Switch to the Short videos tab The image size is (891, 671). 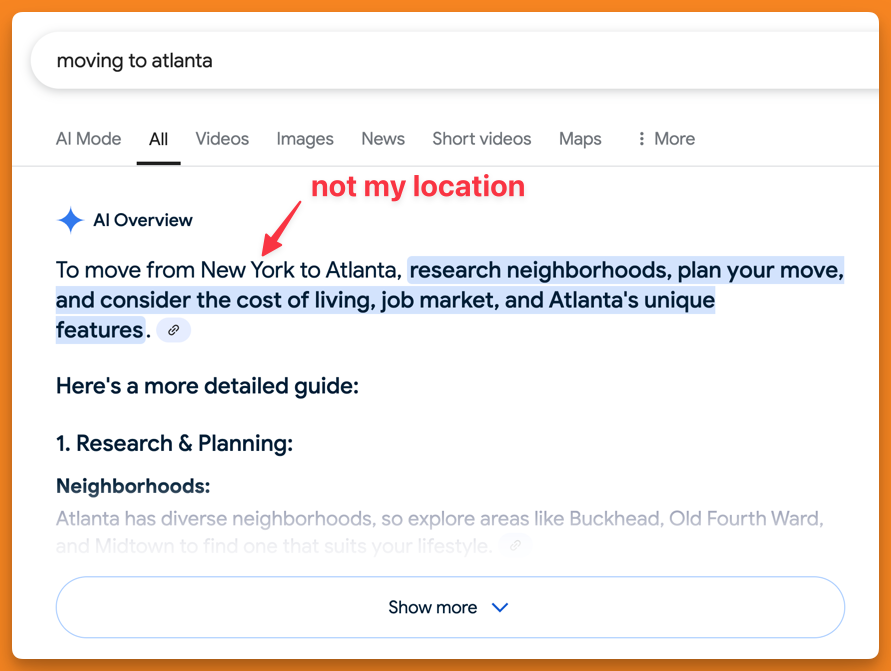(x=481, y=139)
